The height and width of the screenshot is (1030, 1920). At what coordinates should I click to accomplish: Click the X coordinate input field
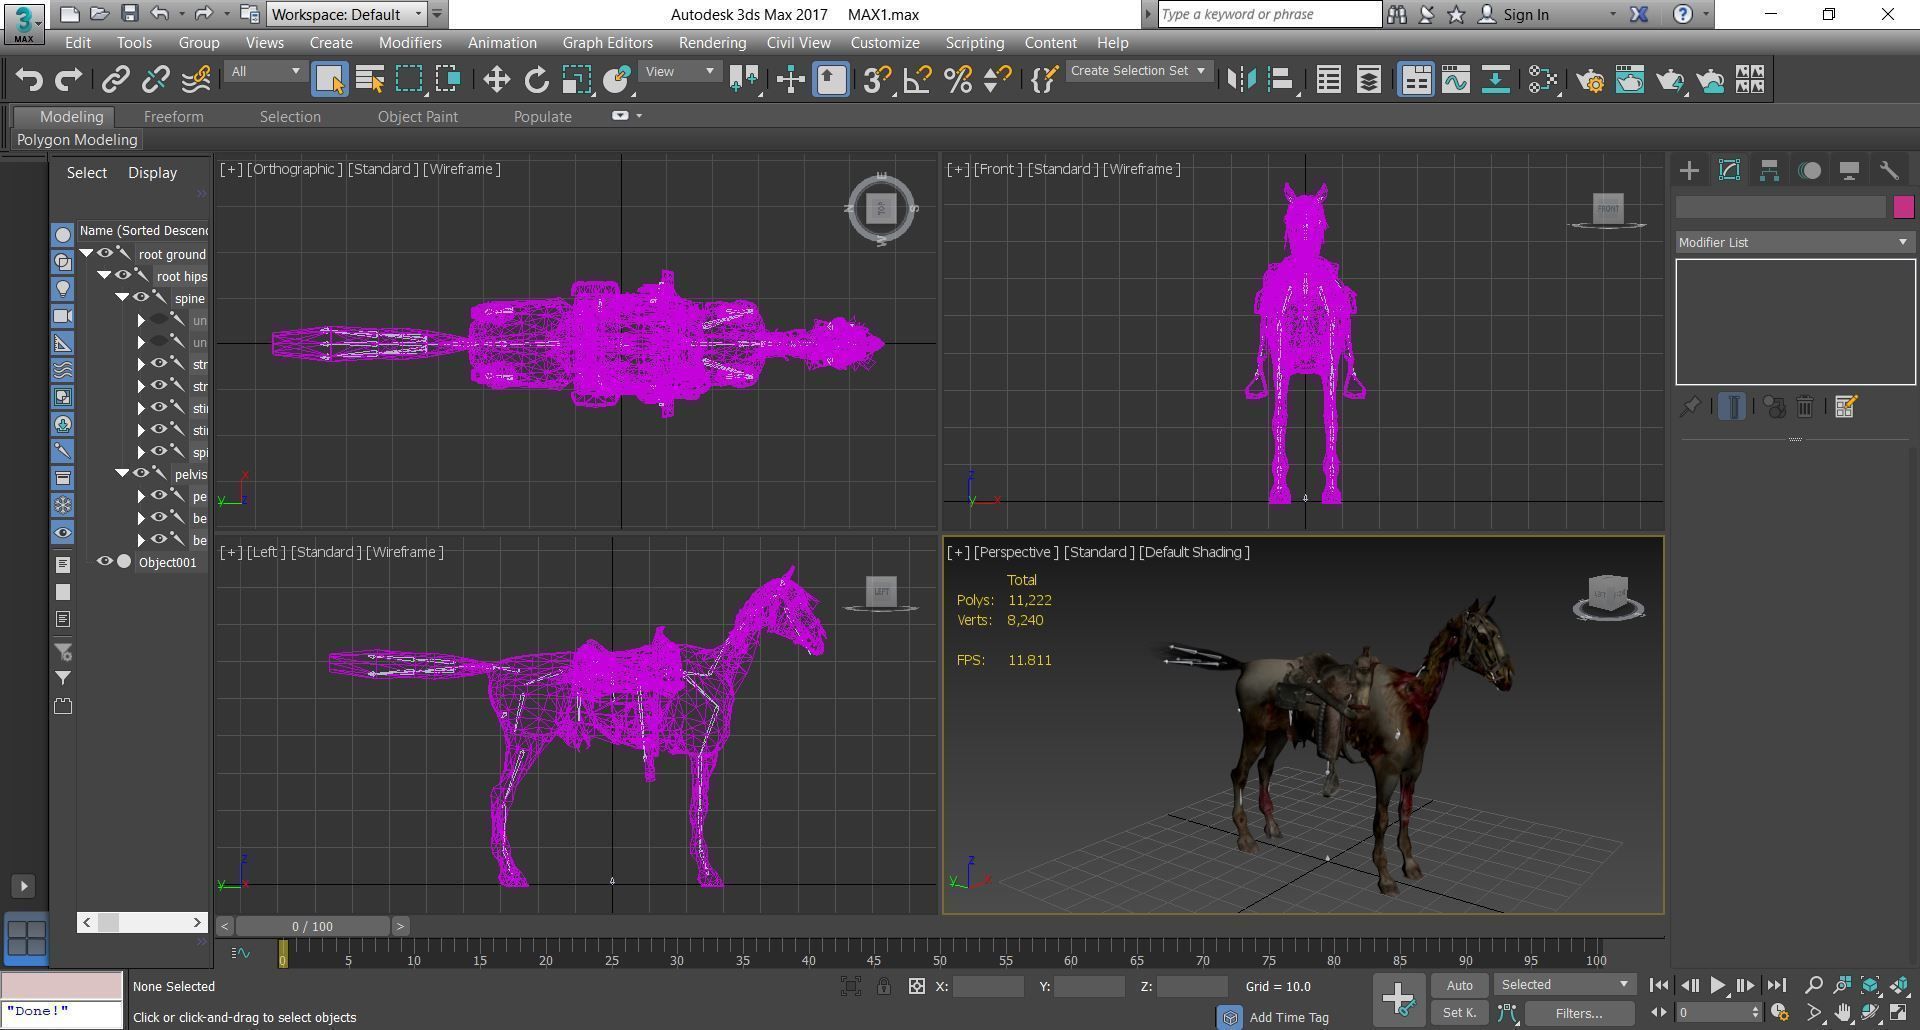(988, 987)
